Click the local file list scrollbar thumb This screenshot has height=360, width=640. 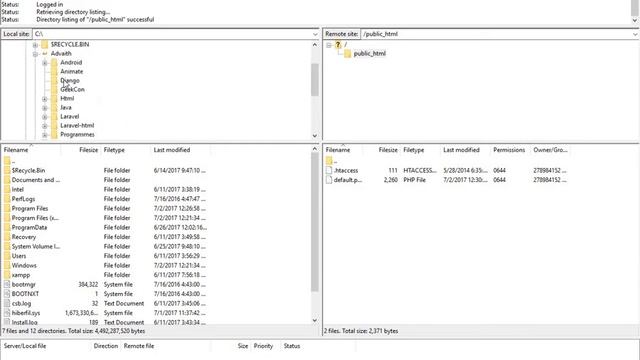[x=315, y=222]
